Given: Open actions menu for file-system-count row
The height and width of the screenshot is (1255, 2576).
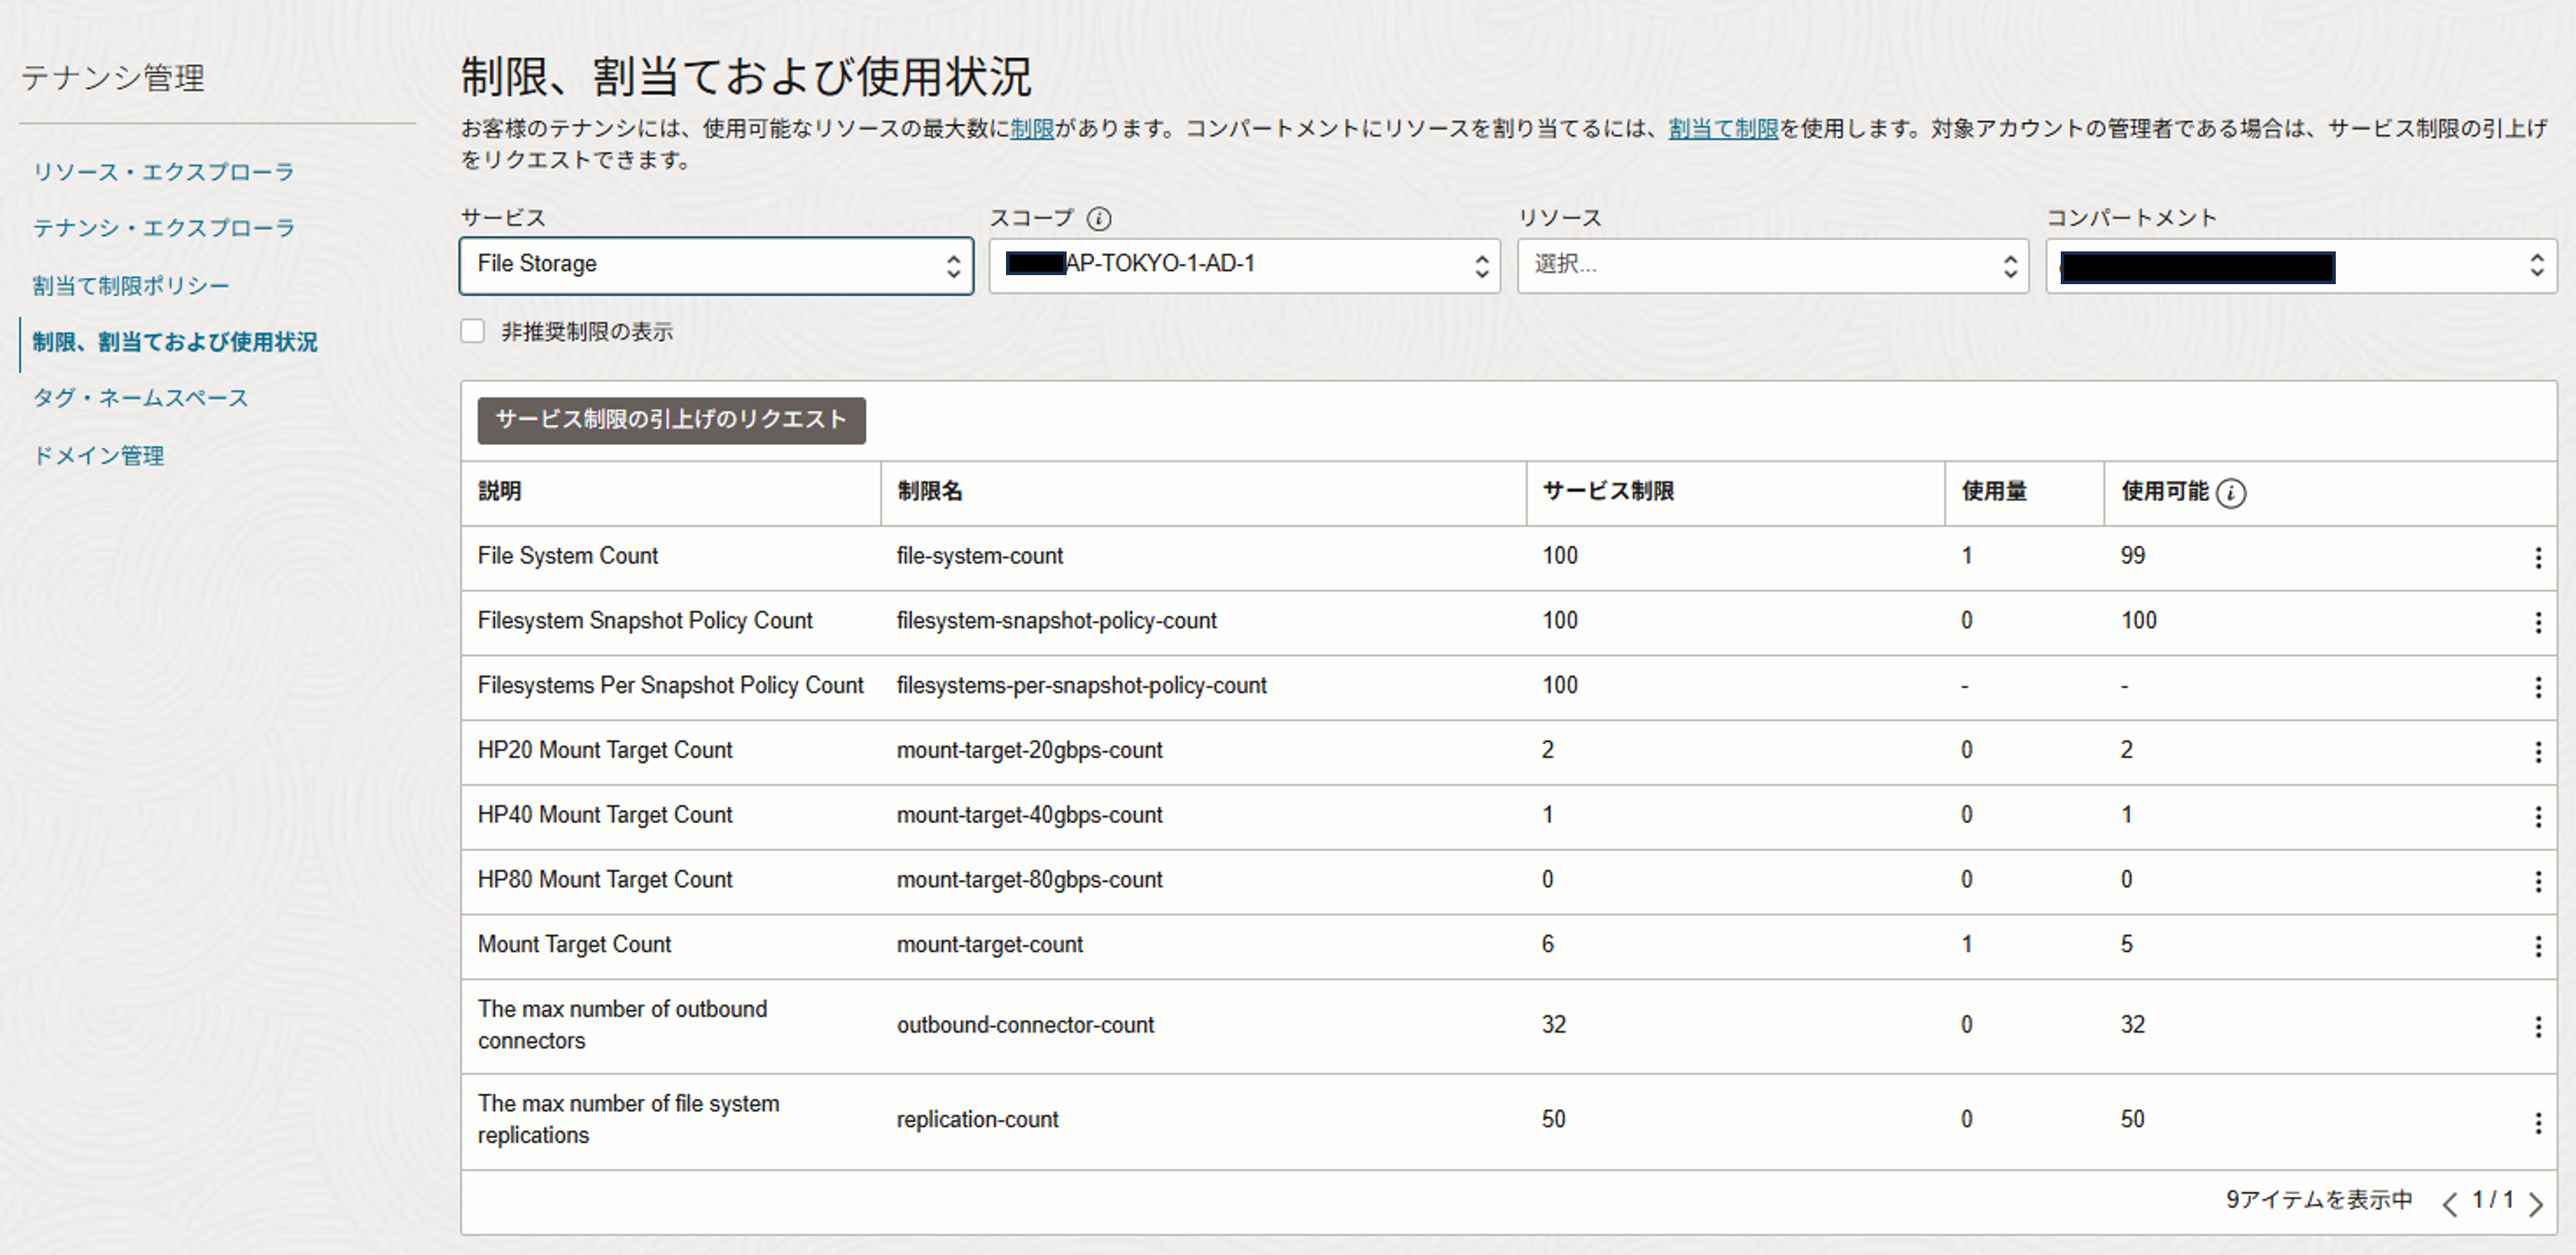Looking at the screenshot, I should pyautogui.click(x=2537, y=558).
